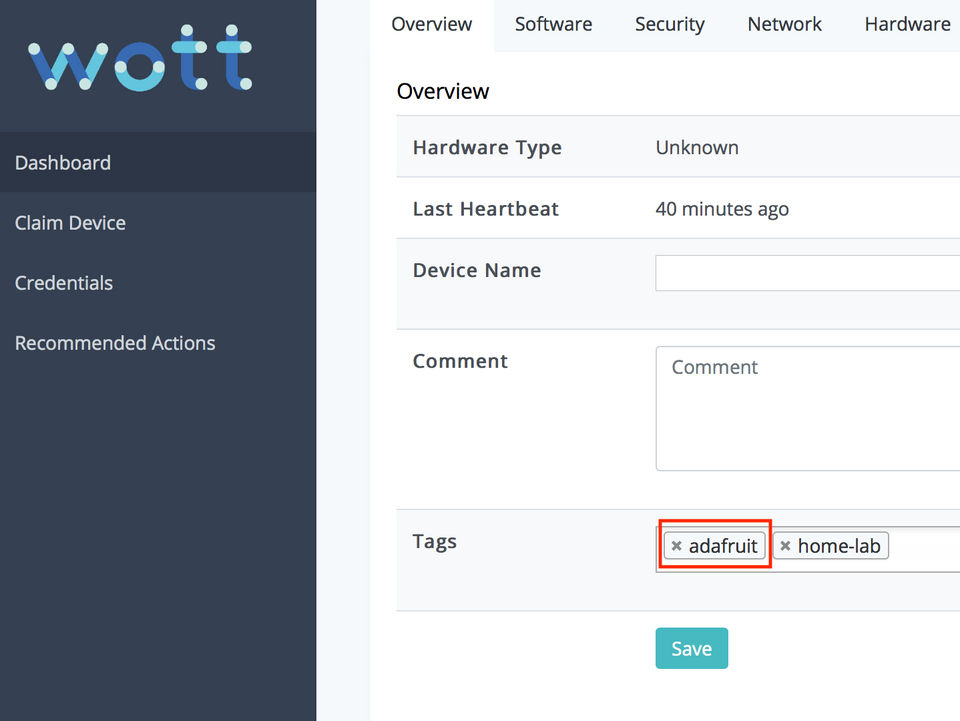Focus the Device Name text field
This screenshot has height=721, width=960.
[x=808, y=273]
